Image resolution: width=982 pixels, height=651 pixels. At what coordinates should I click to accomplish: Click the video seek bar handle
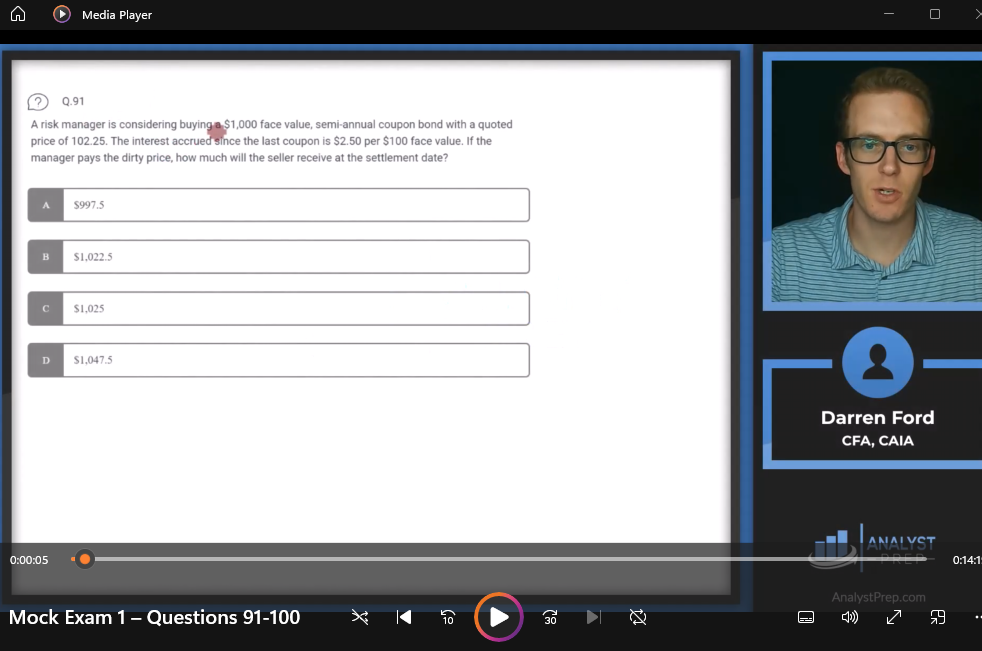85,559
